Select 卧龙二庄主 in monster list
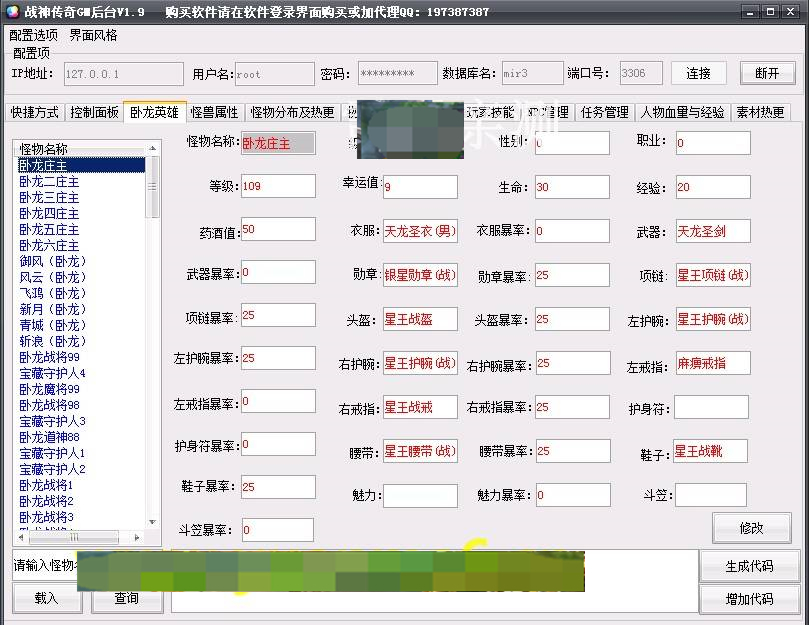 49,182
